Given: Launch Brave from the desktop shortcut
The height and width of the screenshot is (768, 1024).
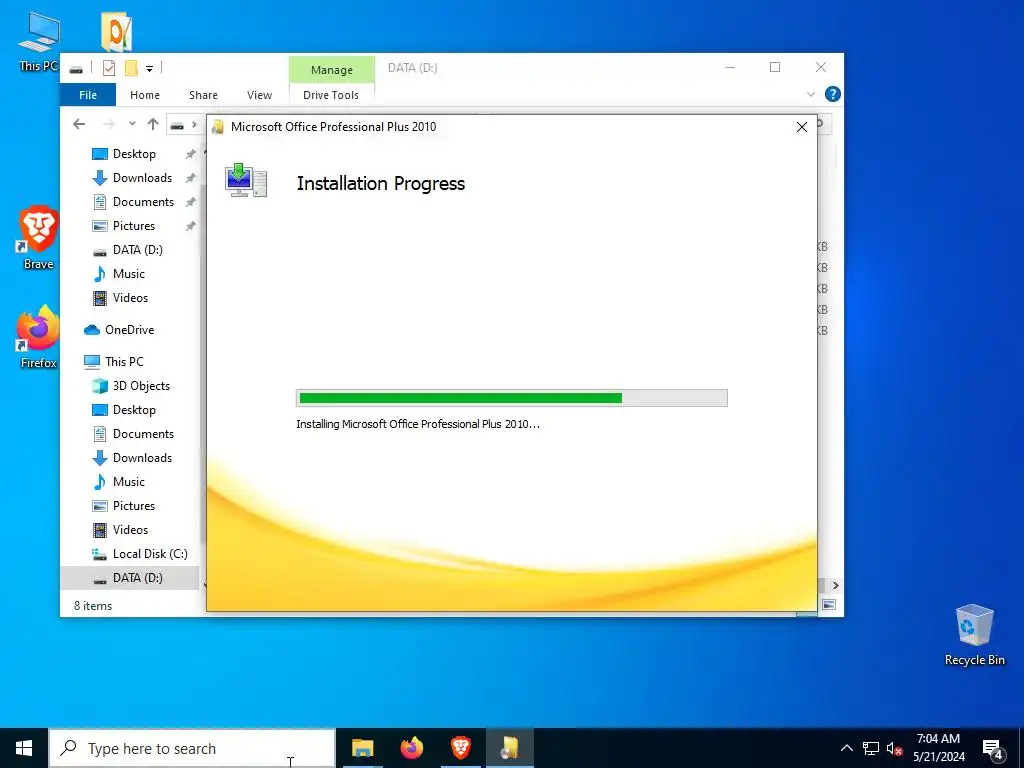Looking at the screenshot, I should pyautogui.click(x=39, y=238).
